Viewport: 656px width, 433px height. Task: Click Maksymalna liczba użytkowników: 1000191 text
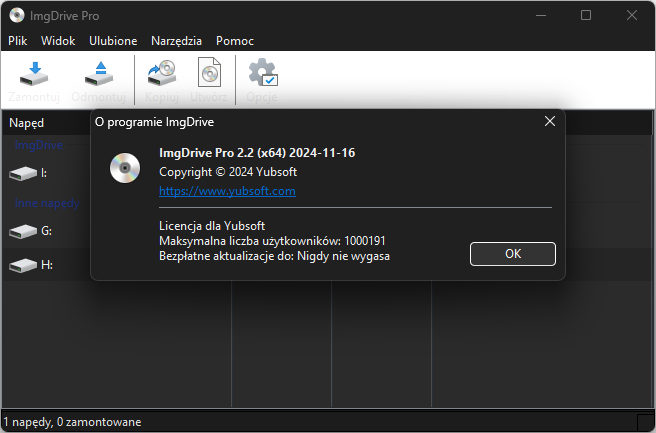(272, 241)
